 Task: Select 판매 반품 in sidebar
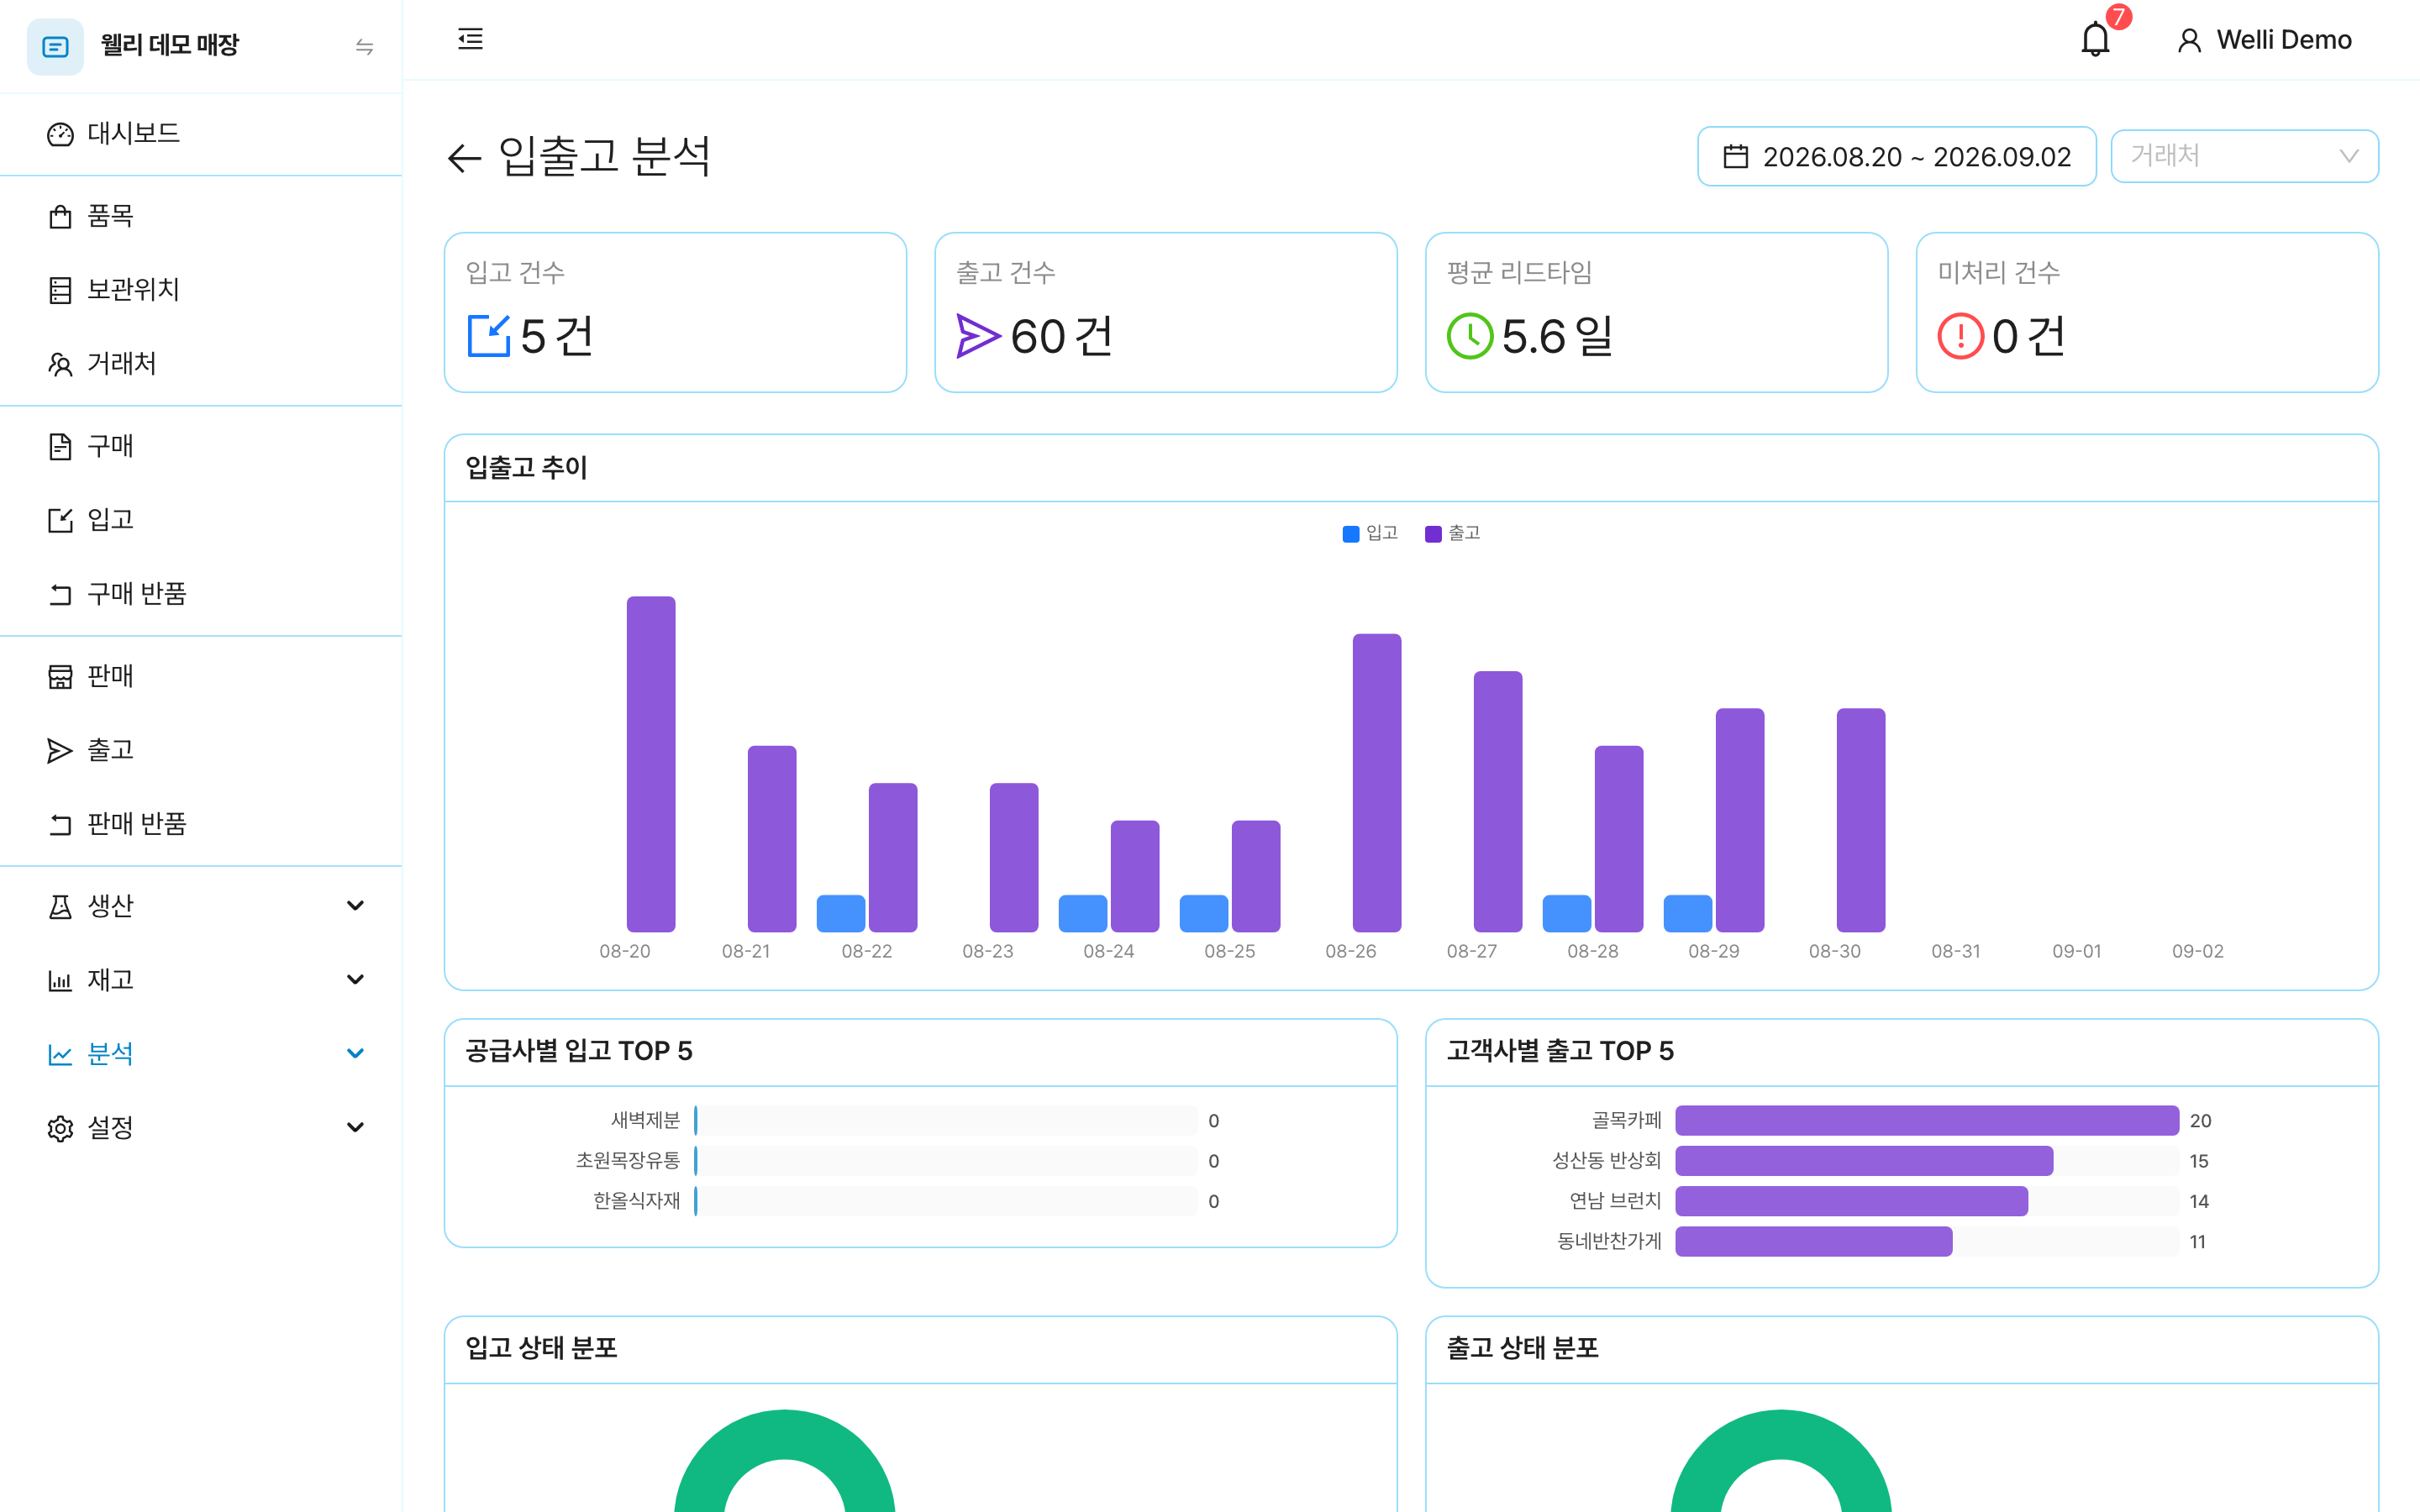click(201, 824)
